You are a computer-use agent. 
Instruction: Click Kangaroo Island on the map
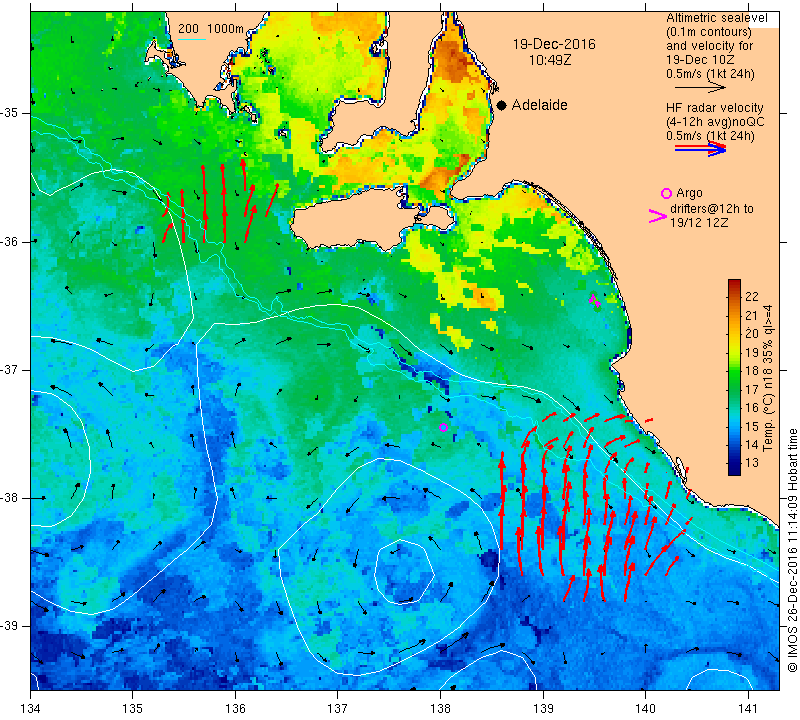372,221
